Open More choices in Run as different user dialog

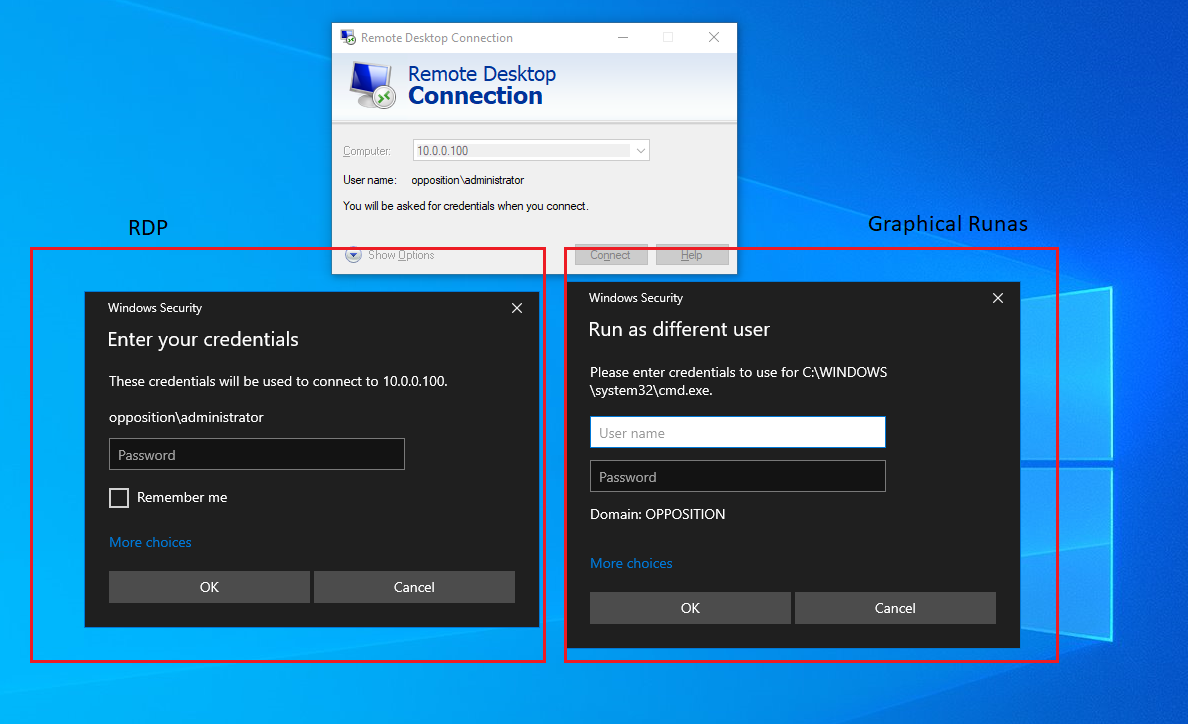(631, 563)
